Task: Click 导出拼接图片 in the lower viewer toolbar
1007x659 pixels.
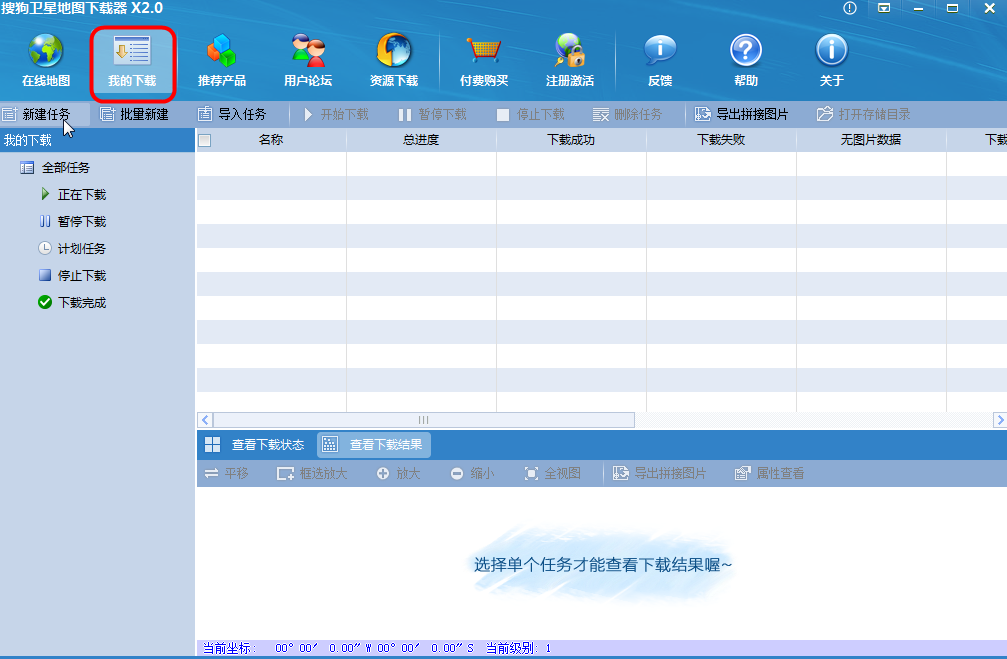Action: tap(660, 473)
